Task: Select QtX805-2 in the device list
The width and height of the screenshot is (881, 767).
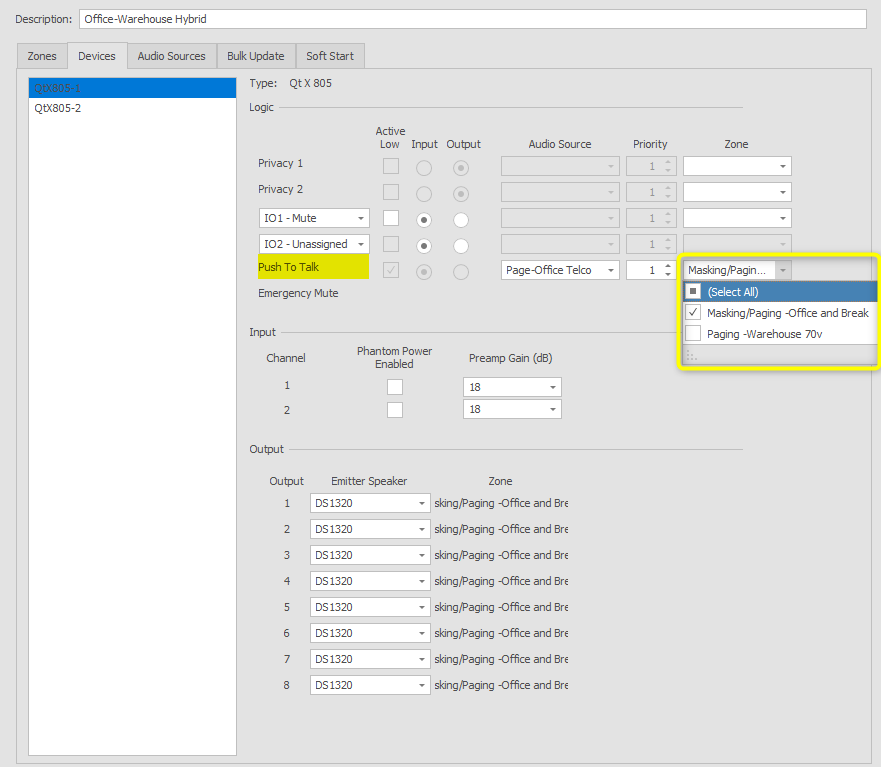Action: tap(58, 108)
